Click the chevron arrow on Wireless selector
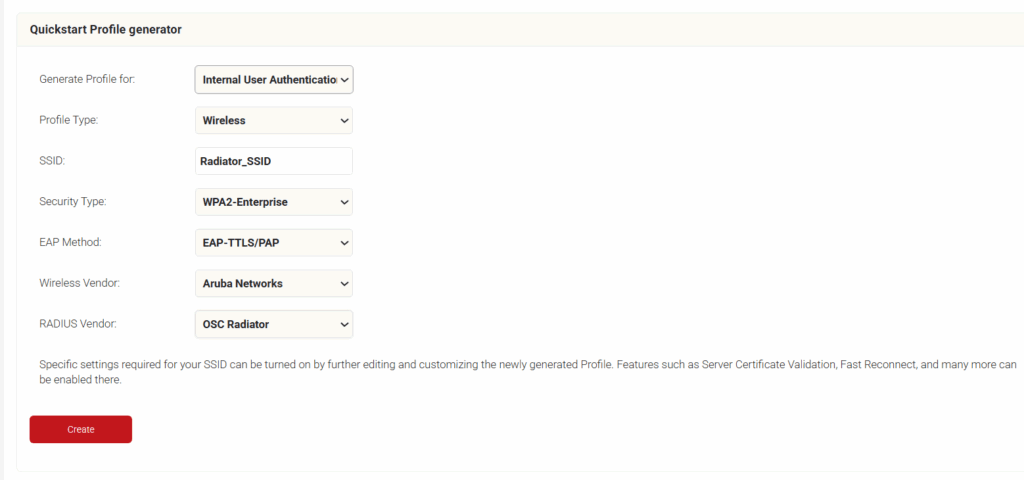1024x480 pixels. point(344,121)
